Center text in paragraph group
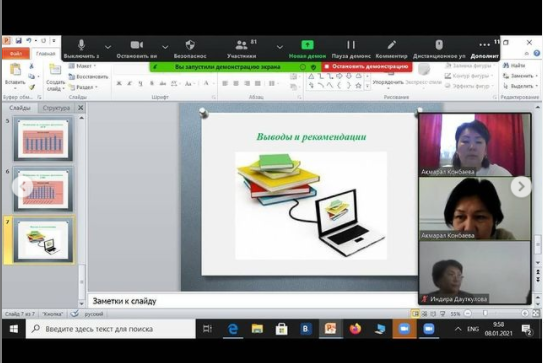This screenshot has width=544, height=363. point(236,83)
